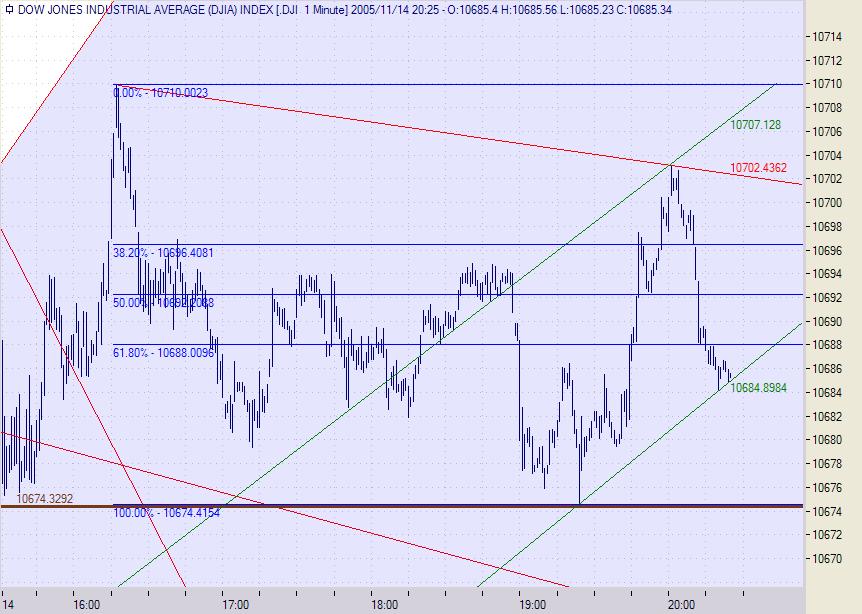Click the small chart icon beside the title
This screenshot has height=614, width=862.
9,10
